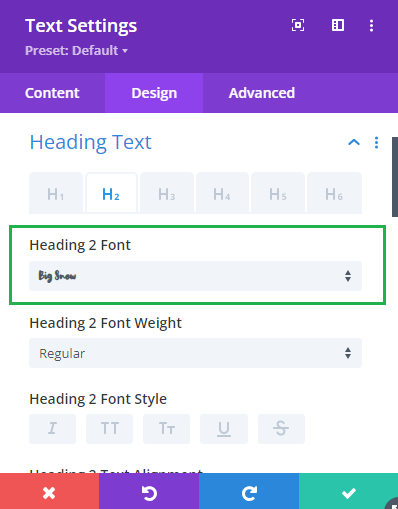Open the Preset: Default dropdown
The image size is (398, 509).
click(76, 51)
